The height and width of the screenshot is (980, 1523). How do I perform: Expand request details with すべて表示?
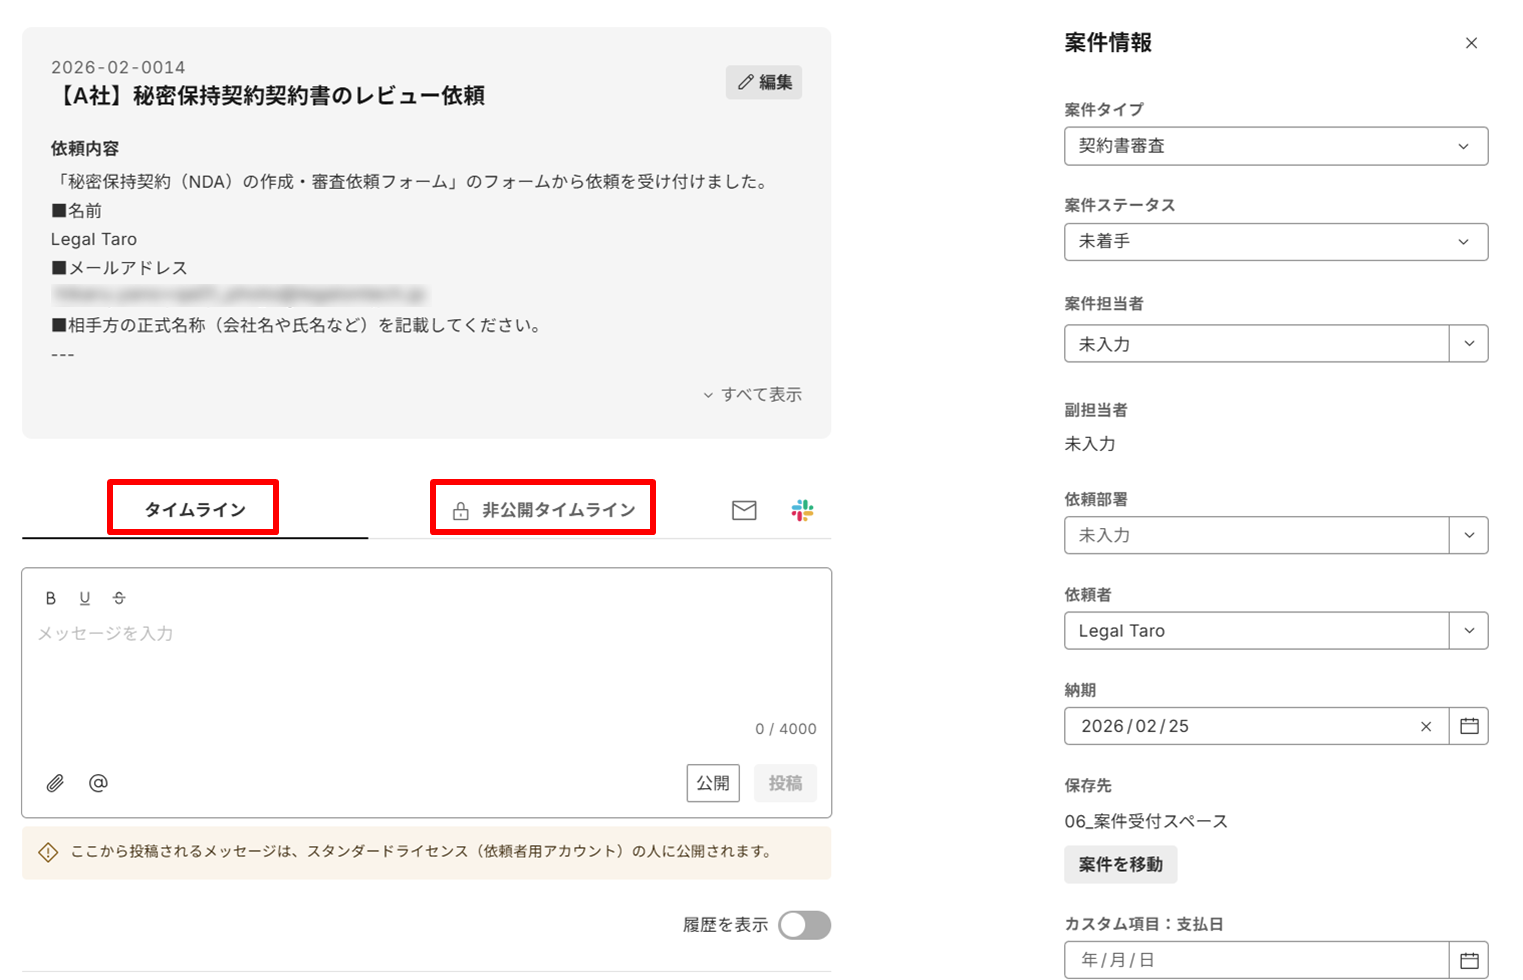tap(752, 394)
